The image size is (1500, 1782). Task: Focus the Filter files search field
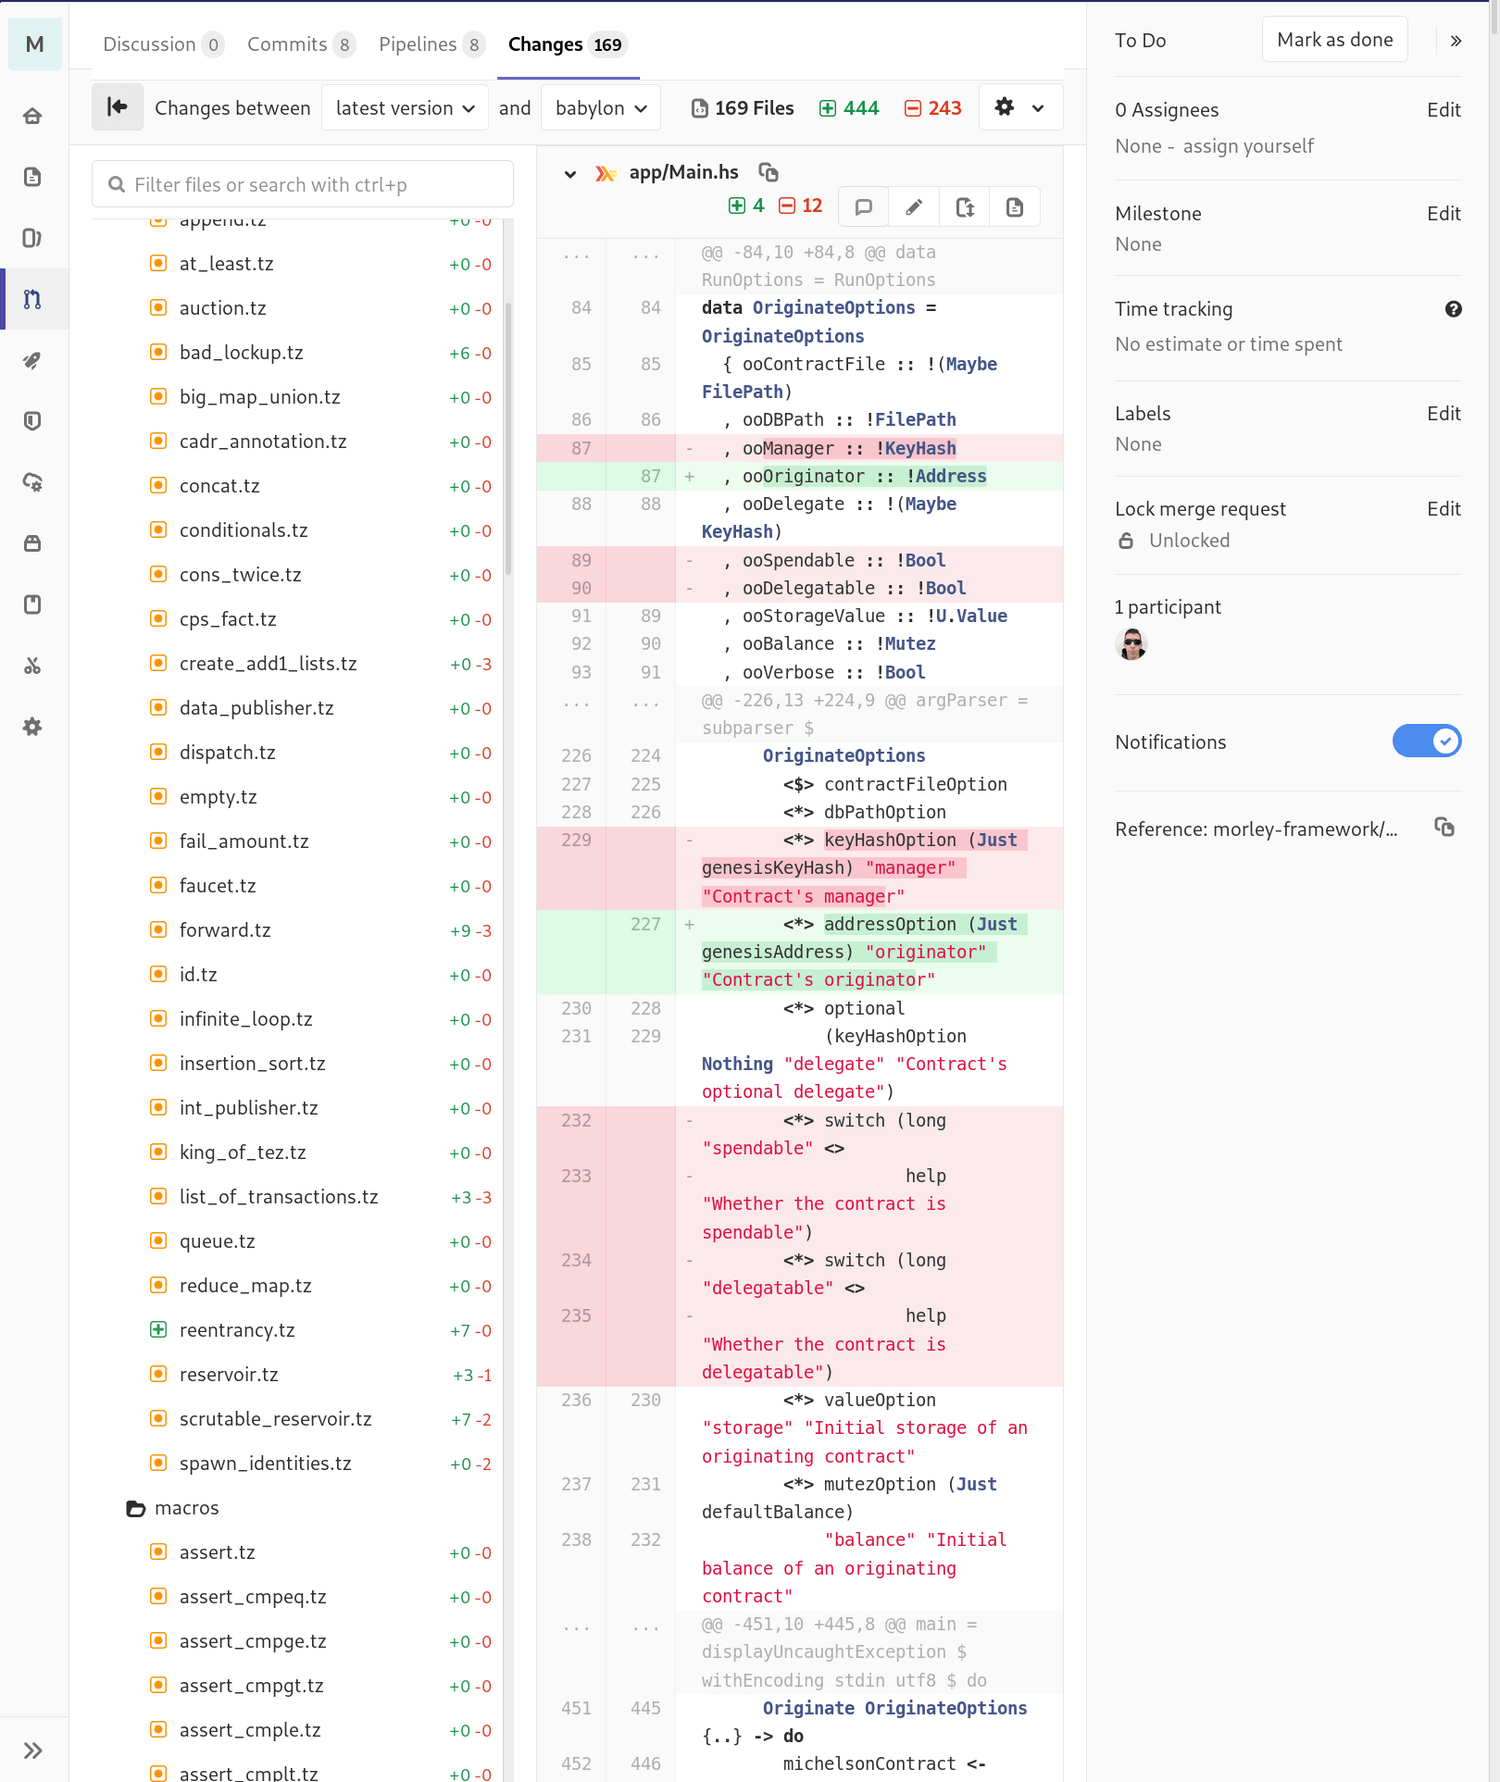point(303,184)
